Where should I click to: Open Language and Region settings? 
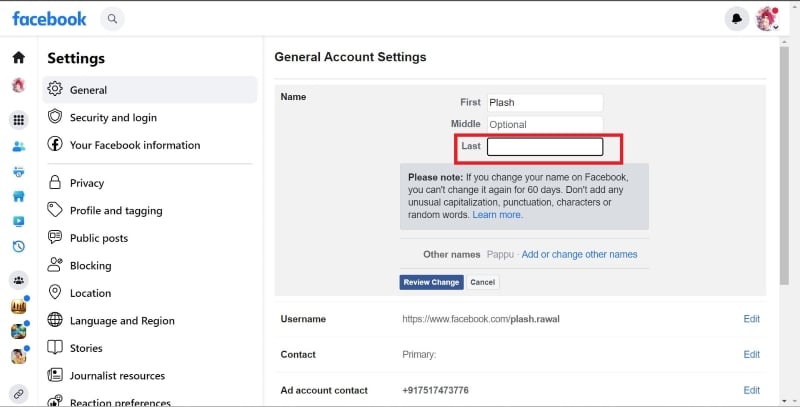coord(150,320)
